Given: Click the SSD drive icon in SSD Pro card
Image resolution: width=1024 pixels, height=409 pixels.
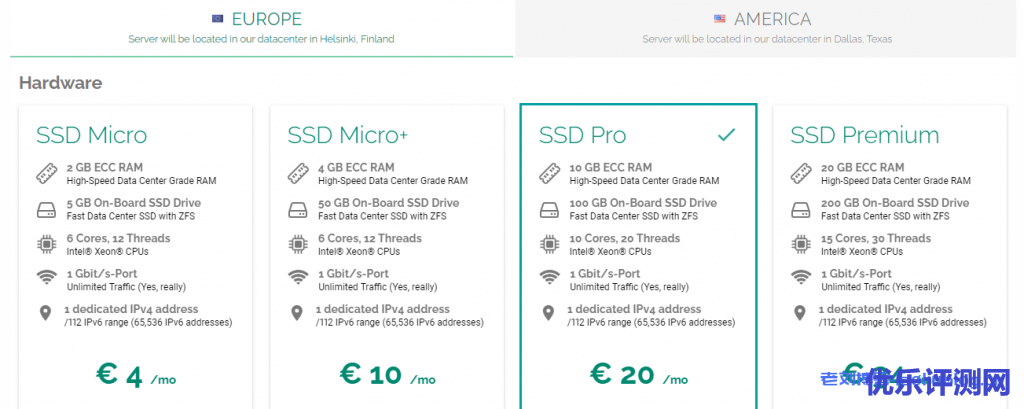Looking at the screenshot, I should pyautogui.click(x=548, y=210).
